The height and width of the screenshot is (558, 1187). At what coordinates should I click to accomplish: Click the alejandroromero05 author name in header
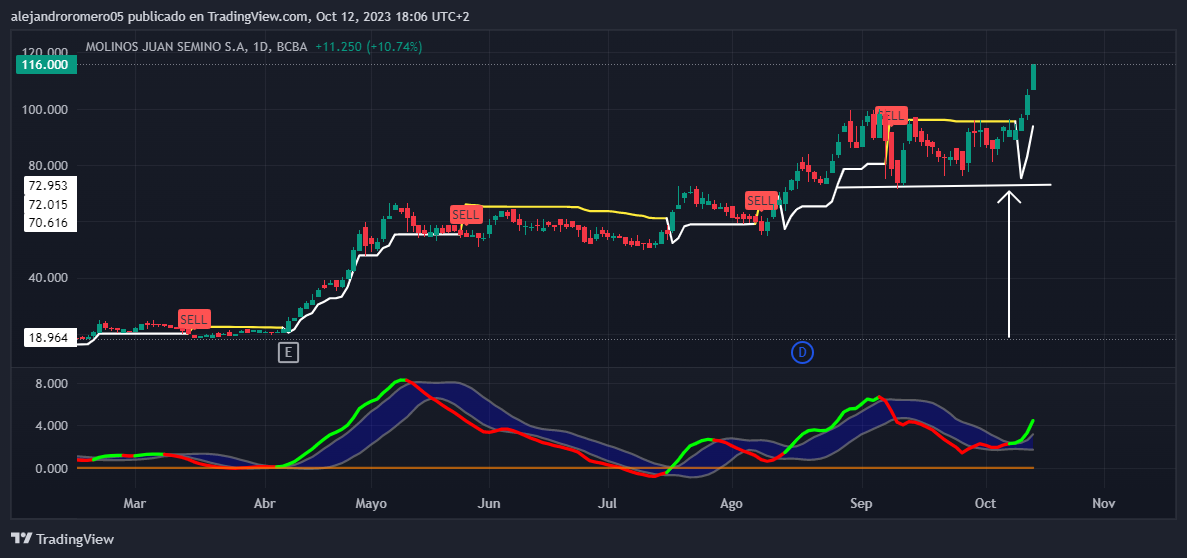pos(65,16)
